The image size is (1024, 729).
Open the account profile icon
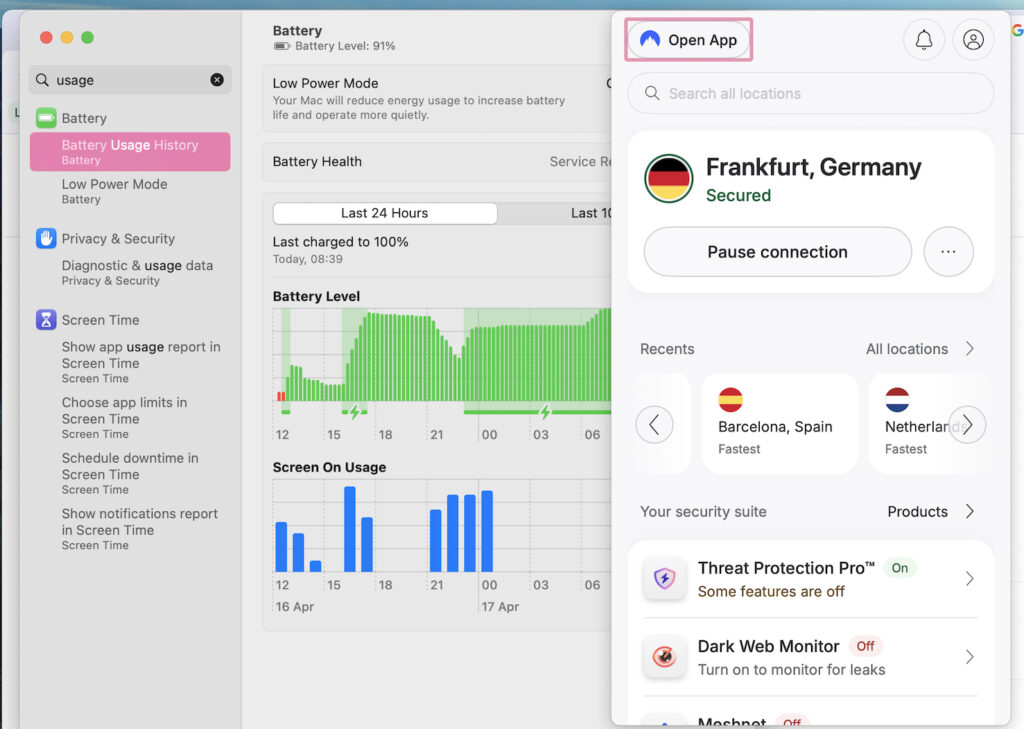(973, 39)
